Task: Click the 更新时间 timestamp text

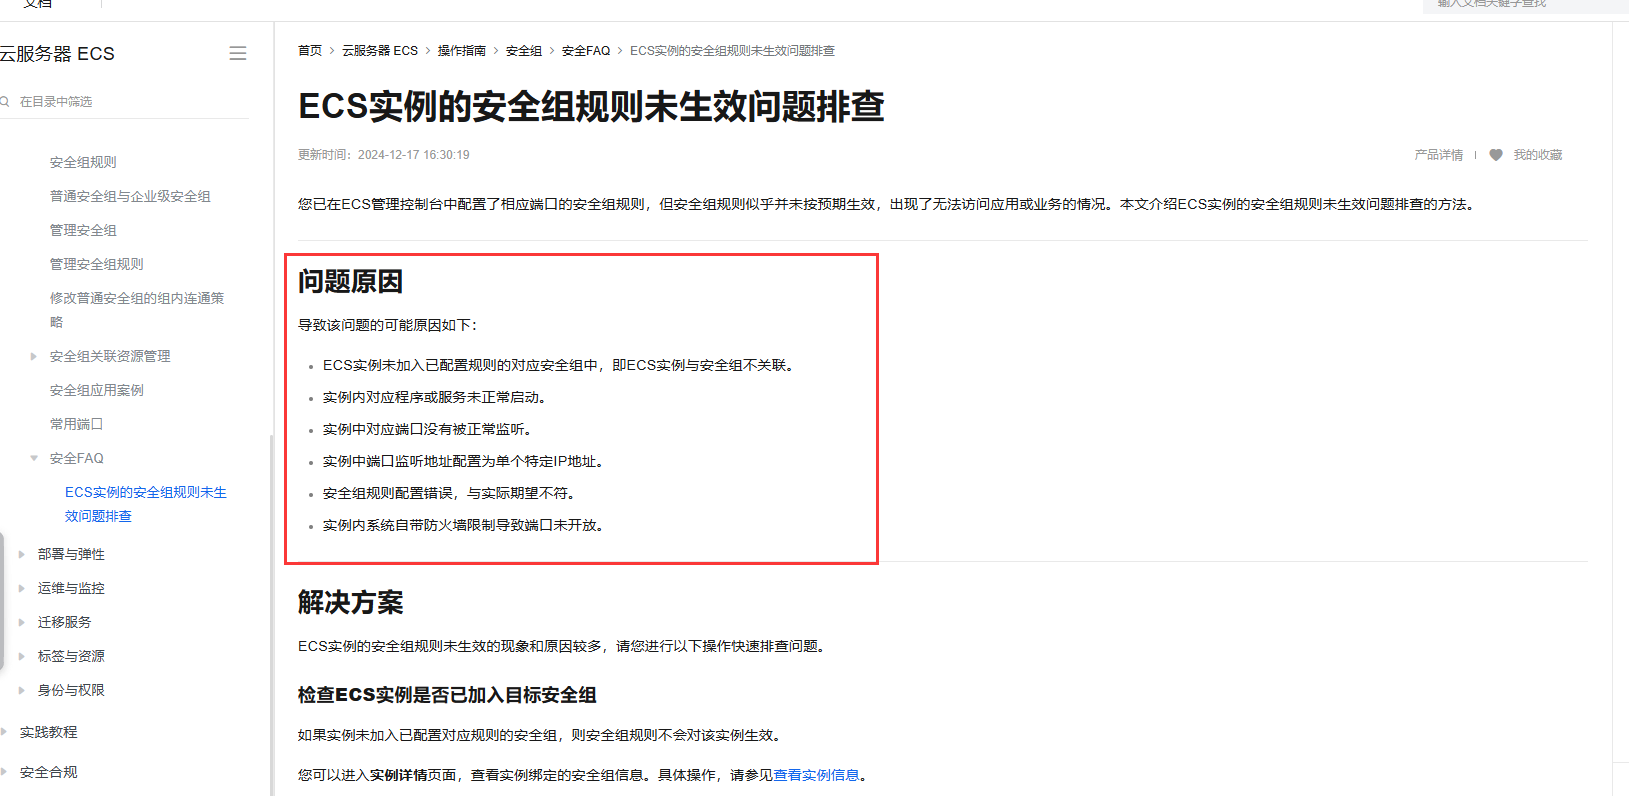Action: [384, 155]
